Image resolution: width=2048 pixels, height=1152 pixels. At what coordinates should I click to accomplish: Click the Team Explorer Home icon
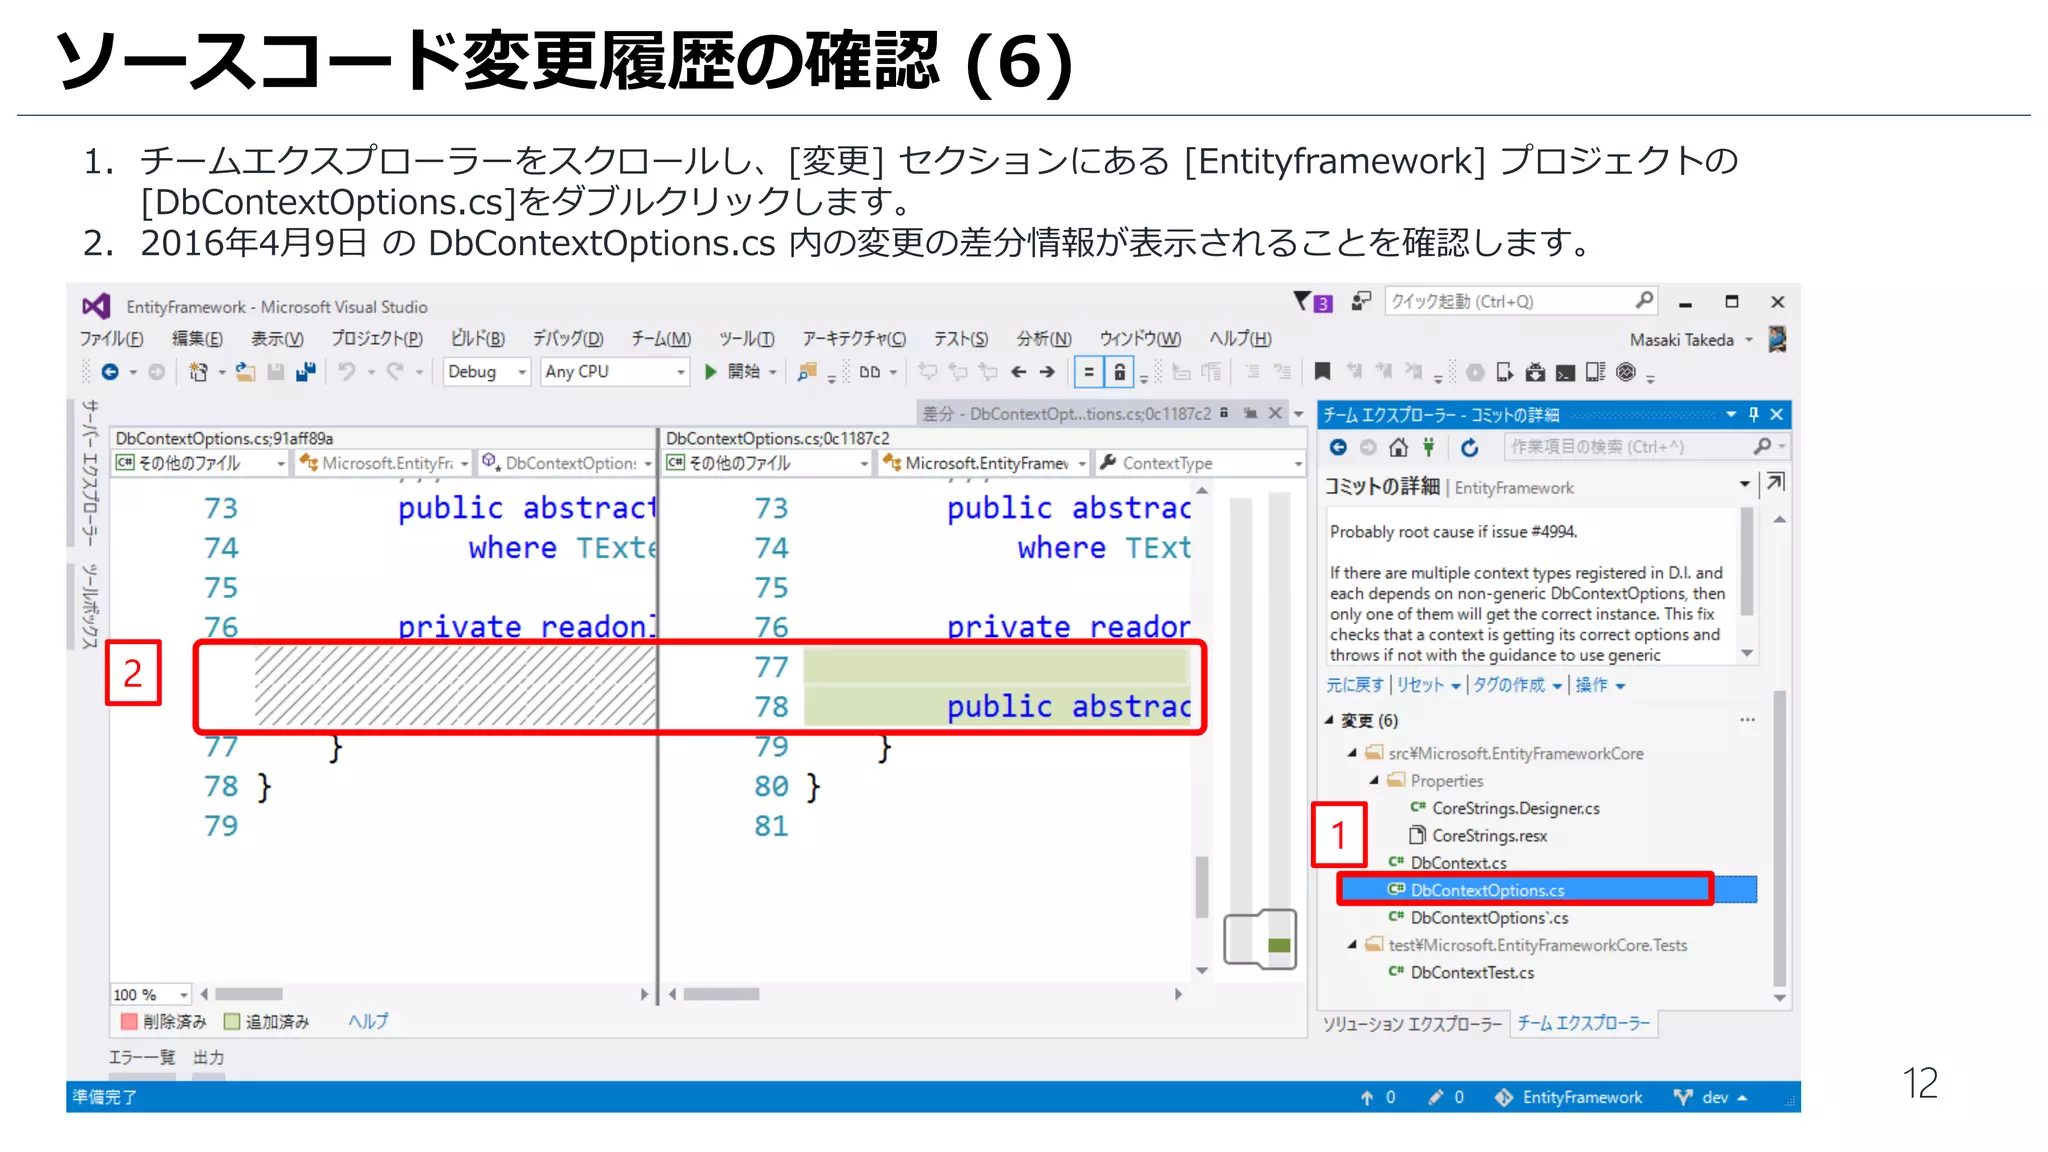tap(1398, 447)
